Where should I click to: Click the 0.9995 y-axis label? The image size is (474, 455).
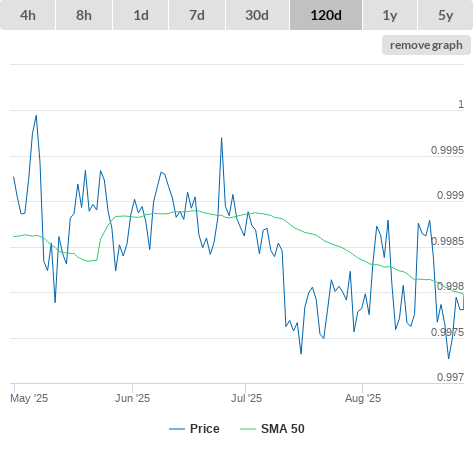click(447, 150)
